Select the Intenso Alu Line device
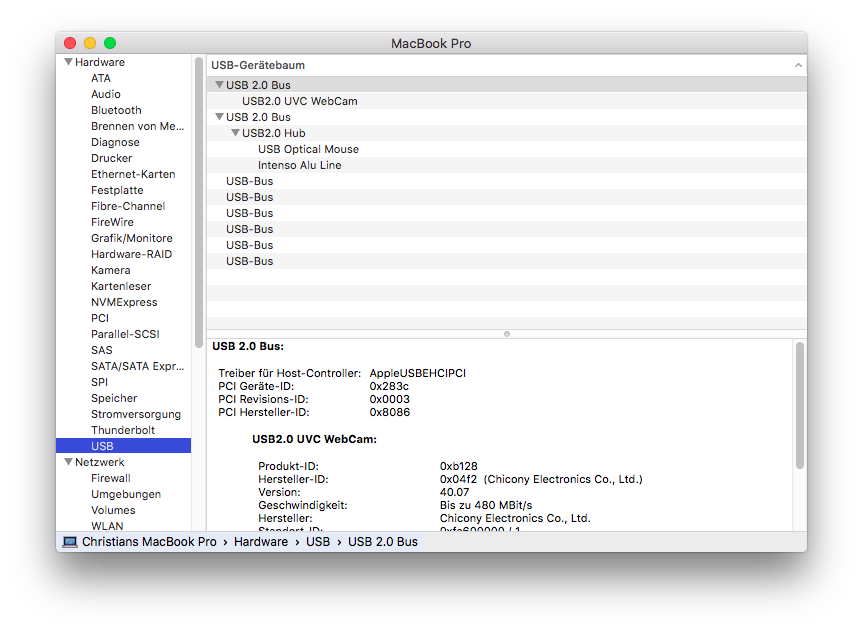 pos(299,165)
